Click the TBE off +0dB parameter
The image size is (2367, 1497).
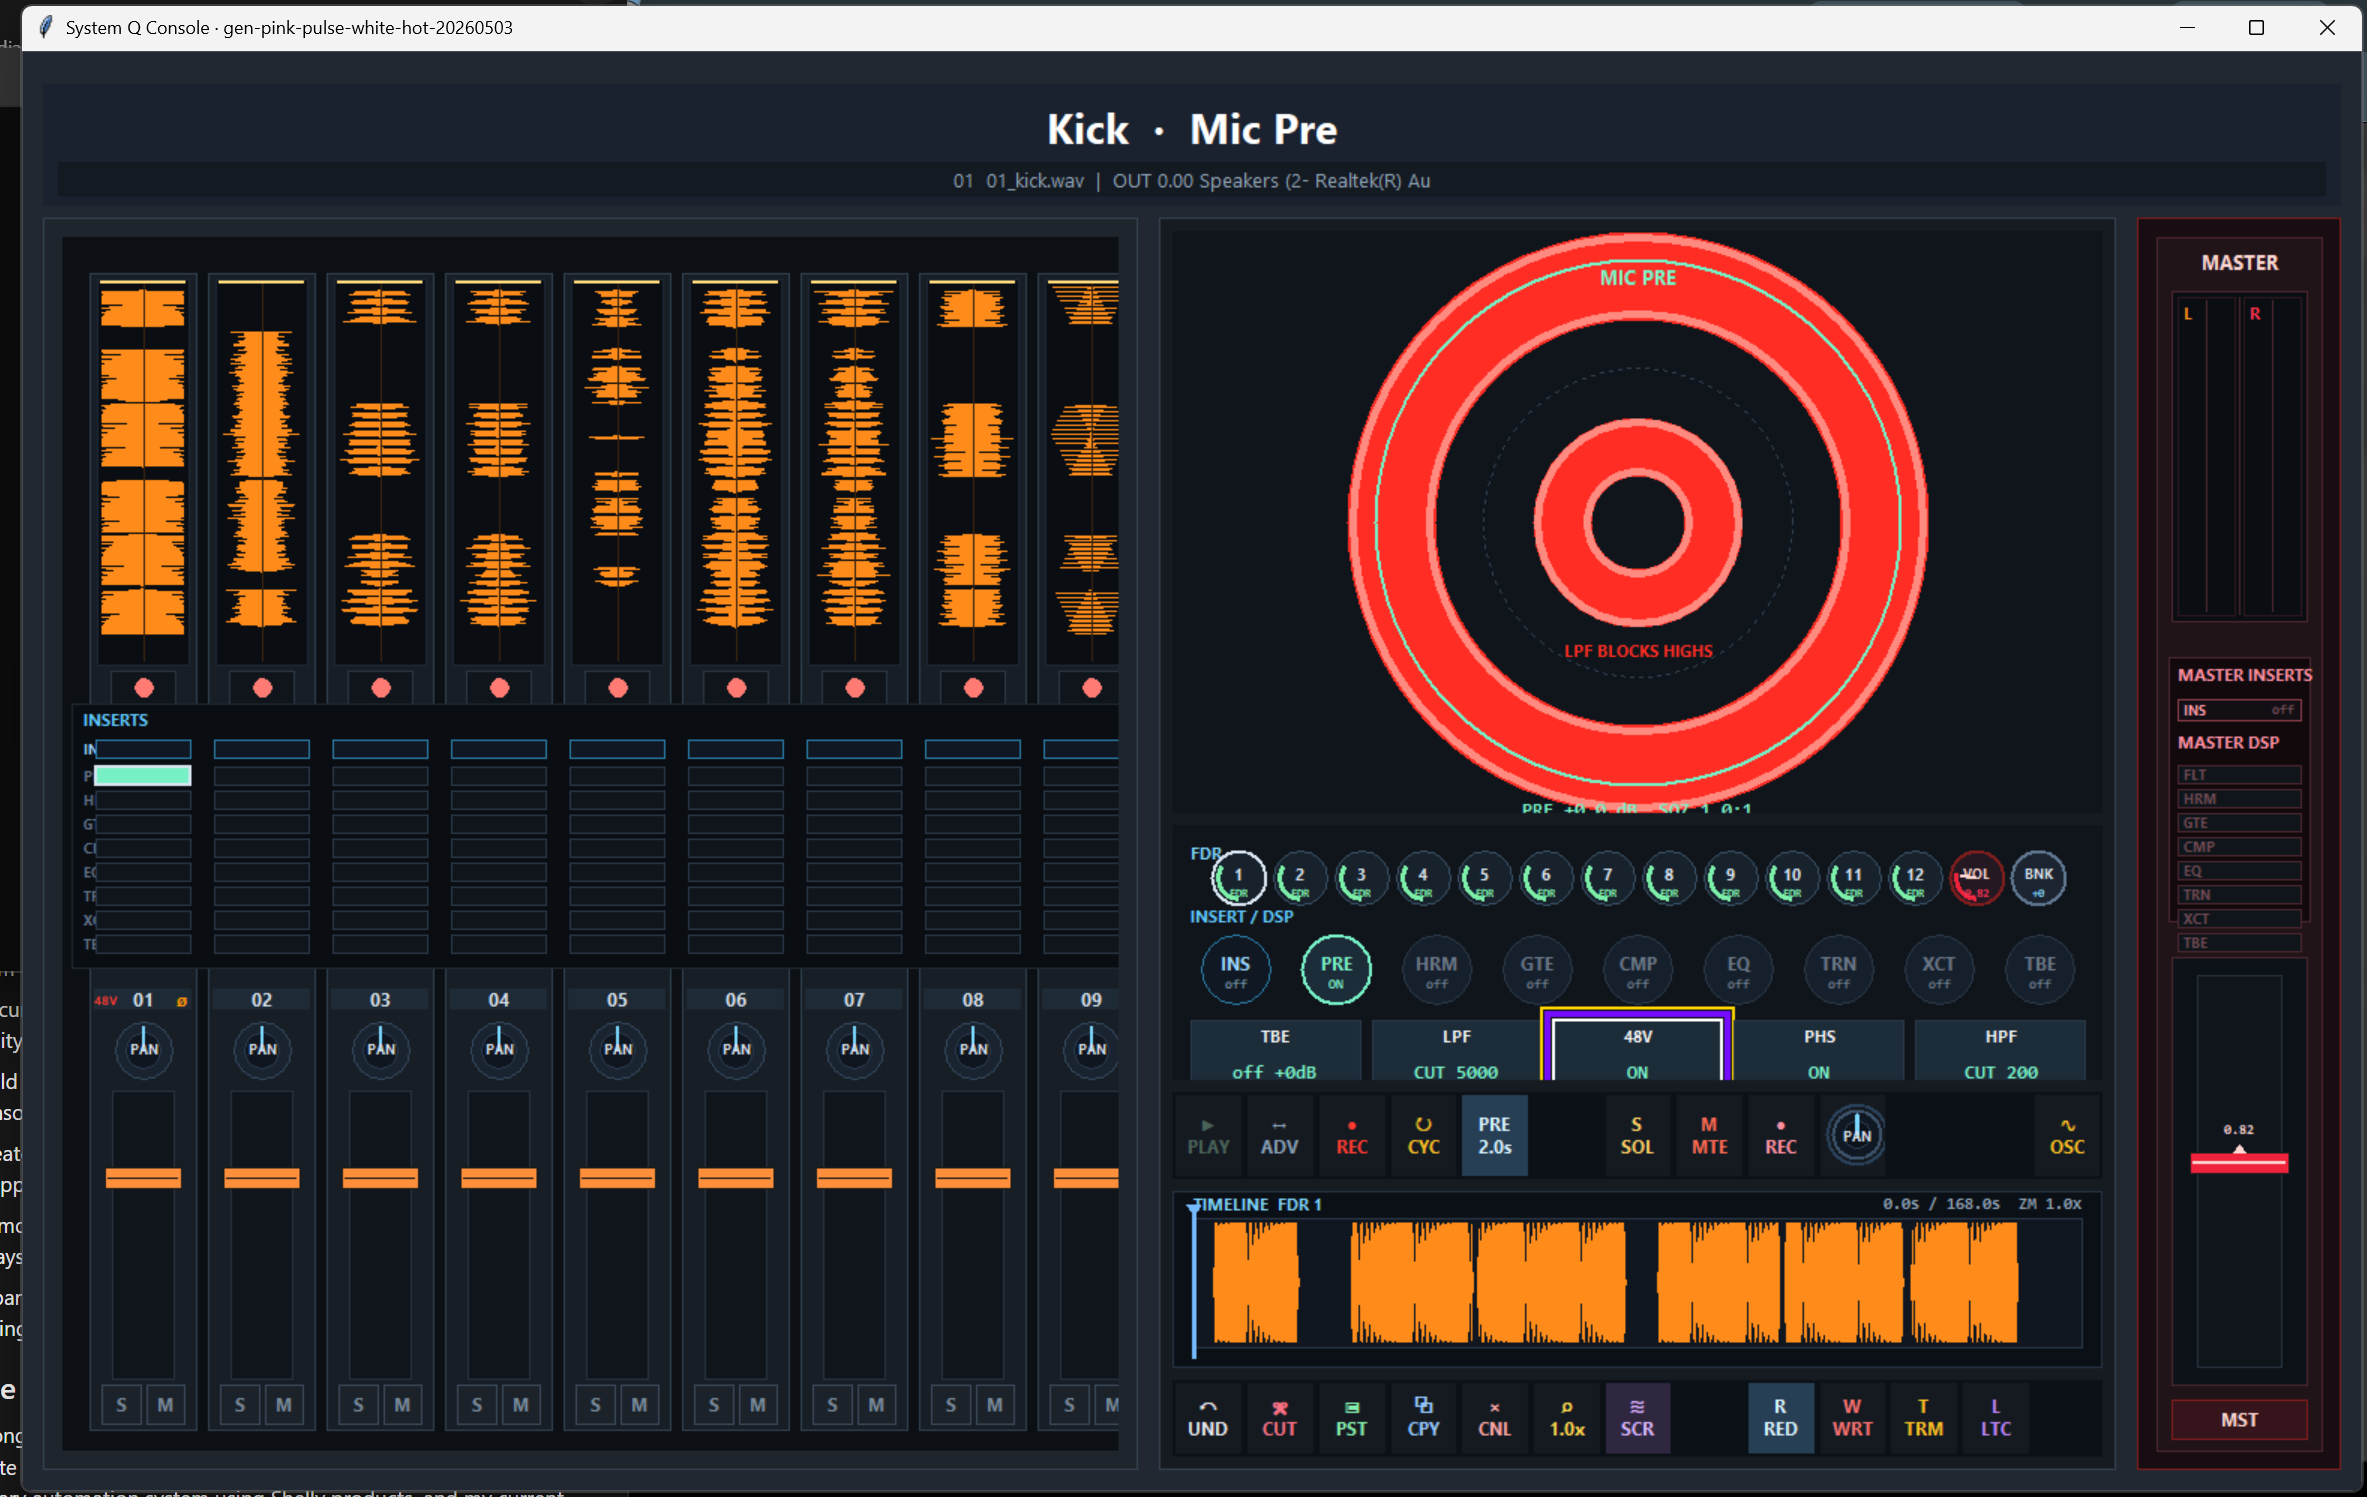[1275, 1050]
